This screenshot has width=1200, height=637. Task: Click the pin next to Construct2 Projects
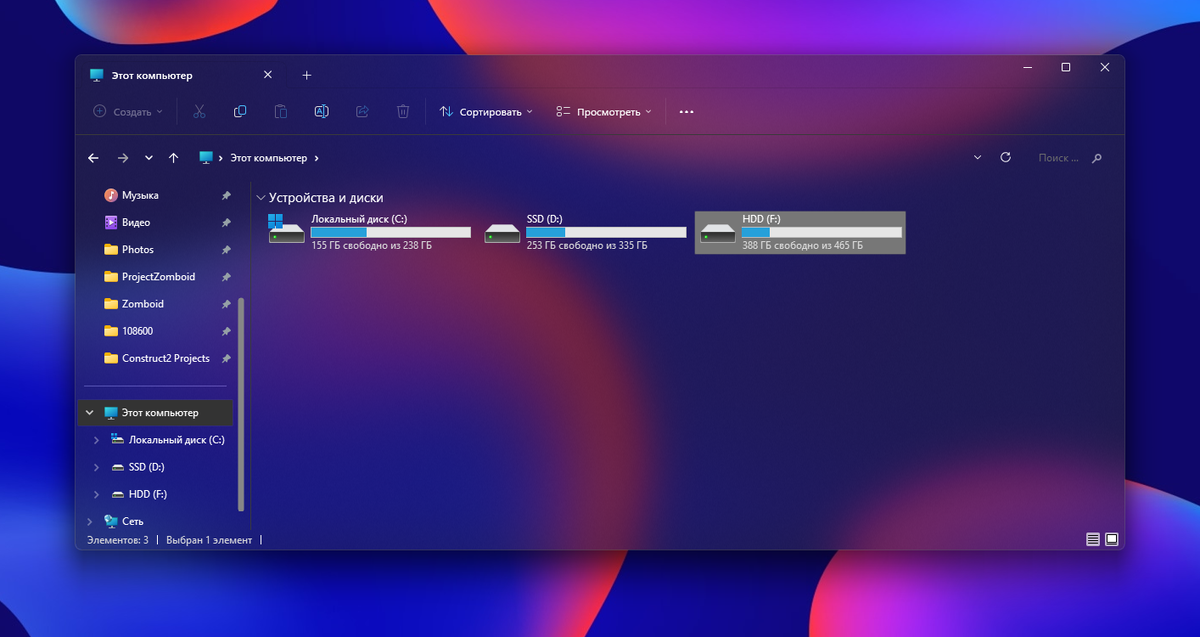226,358
